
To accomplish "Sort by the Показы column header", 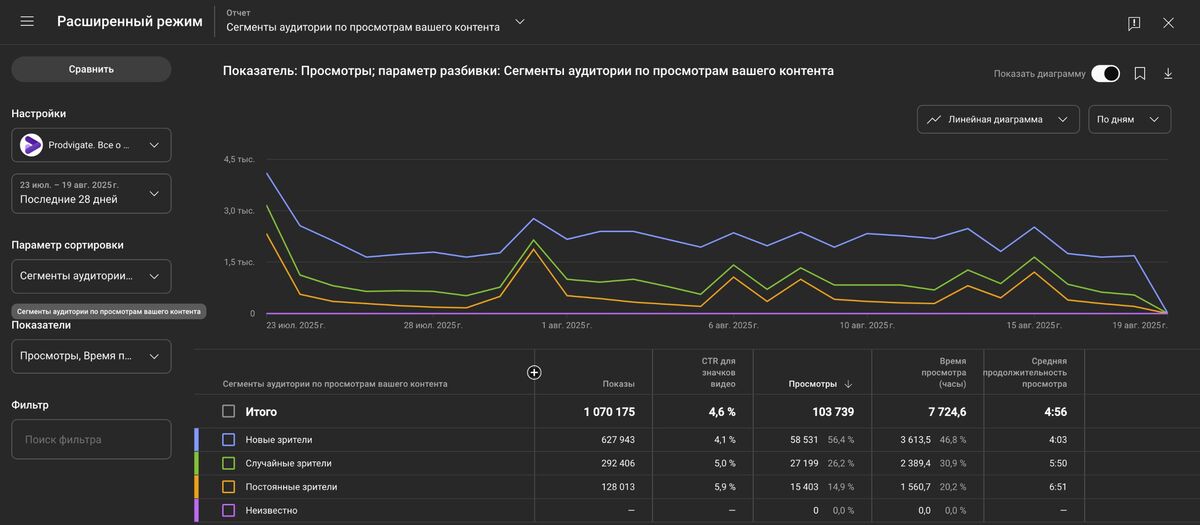I will 618,384.
